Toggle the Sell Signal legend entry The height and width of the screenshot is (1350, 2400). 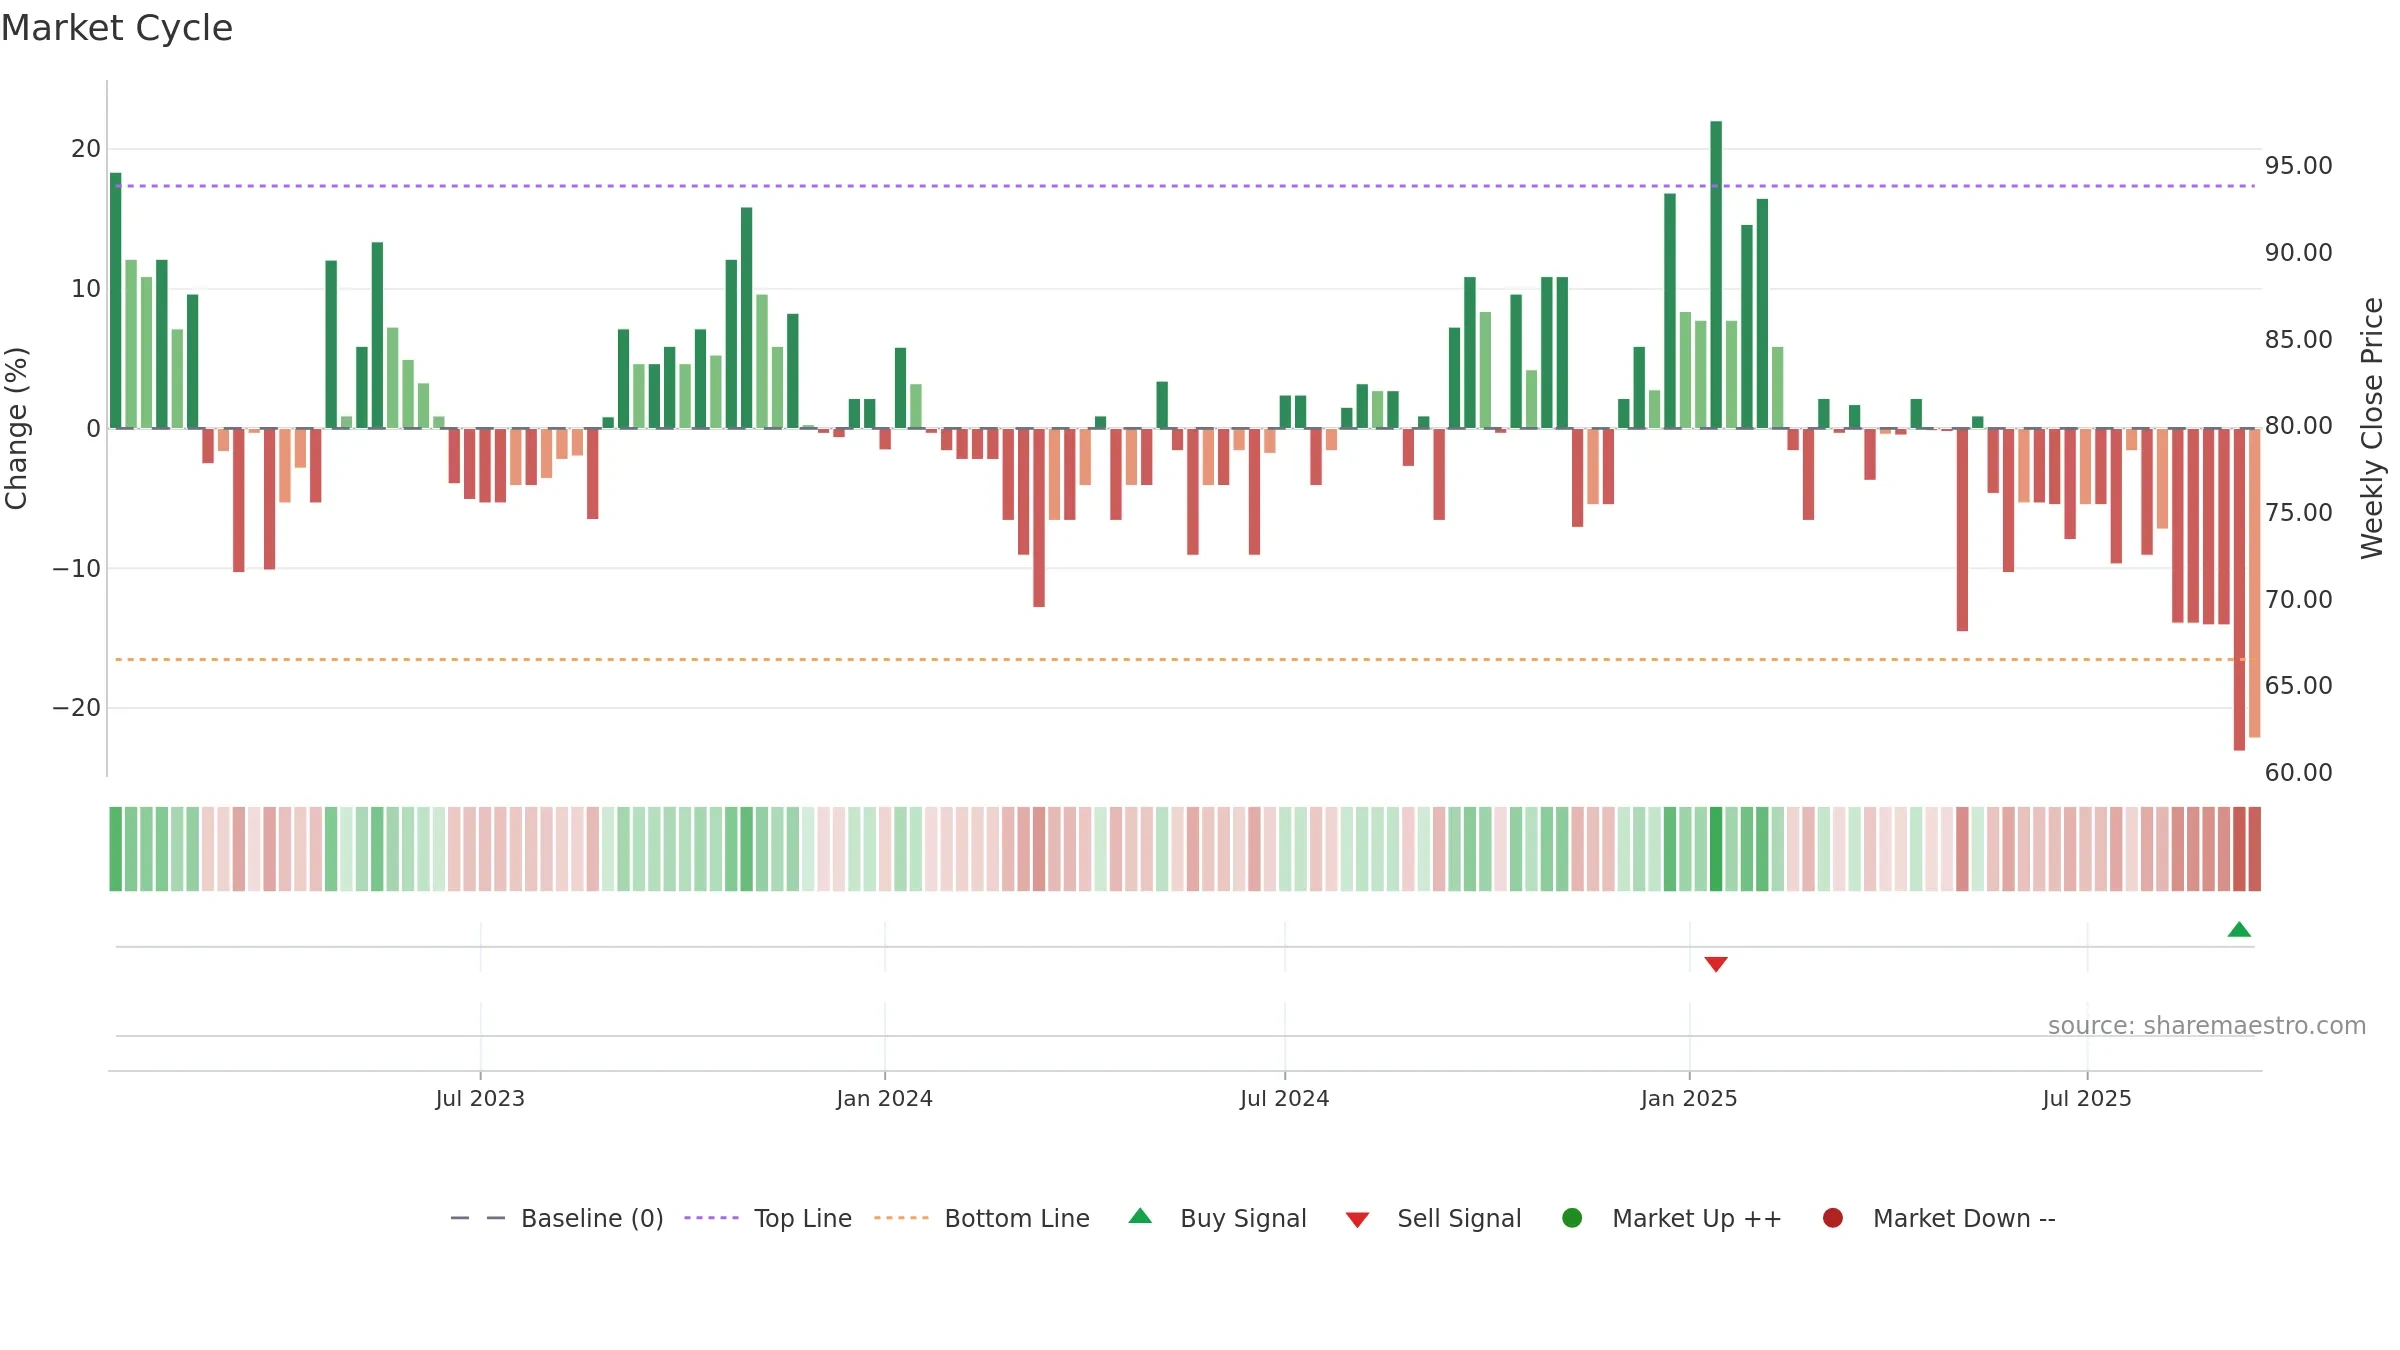1433,1218
